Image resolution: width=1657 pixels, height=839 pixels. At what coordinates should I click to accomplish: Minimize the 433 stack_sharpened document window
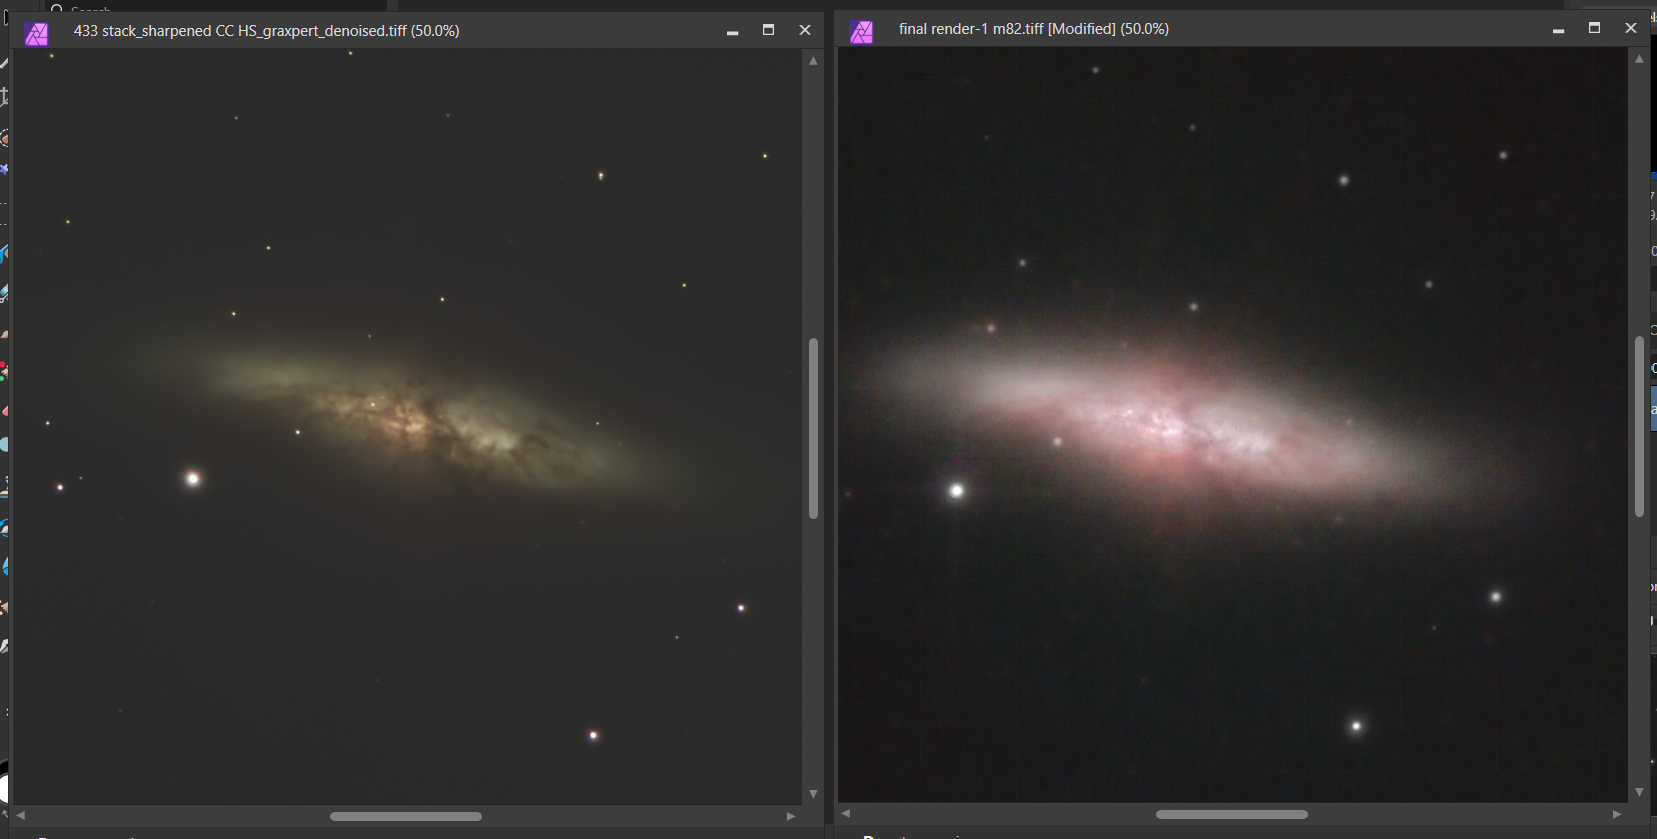pos(732,31)
